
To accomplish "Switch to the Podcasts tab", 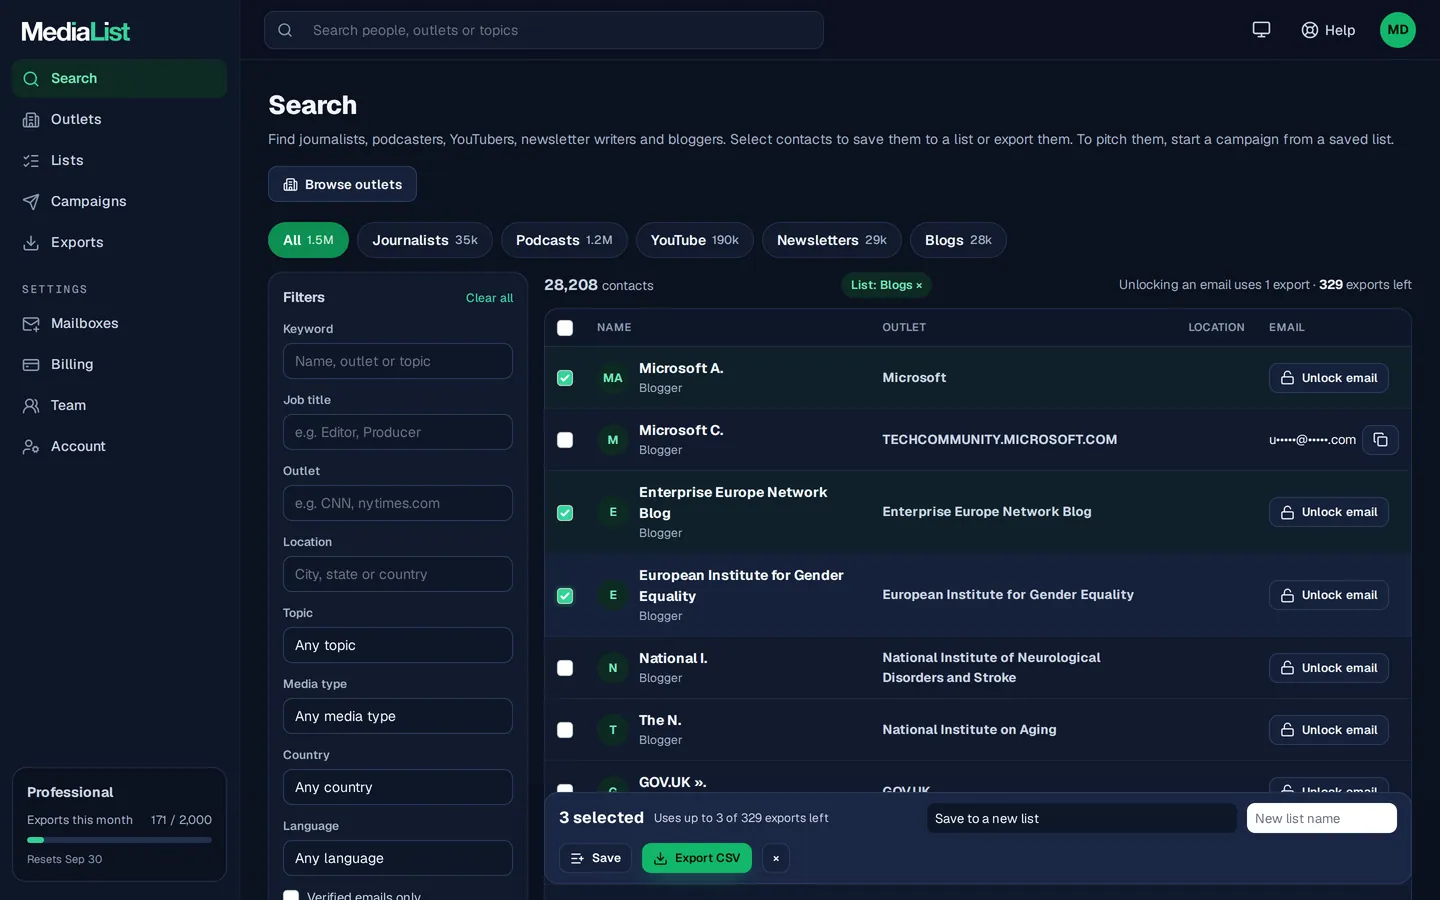I will coord(564,240).
